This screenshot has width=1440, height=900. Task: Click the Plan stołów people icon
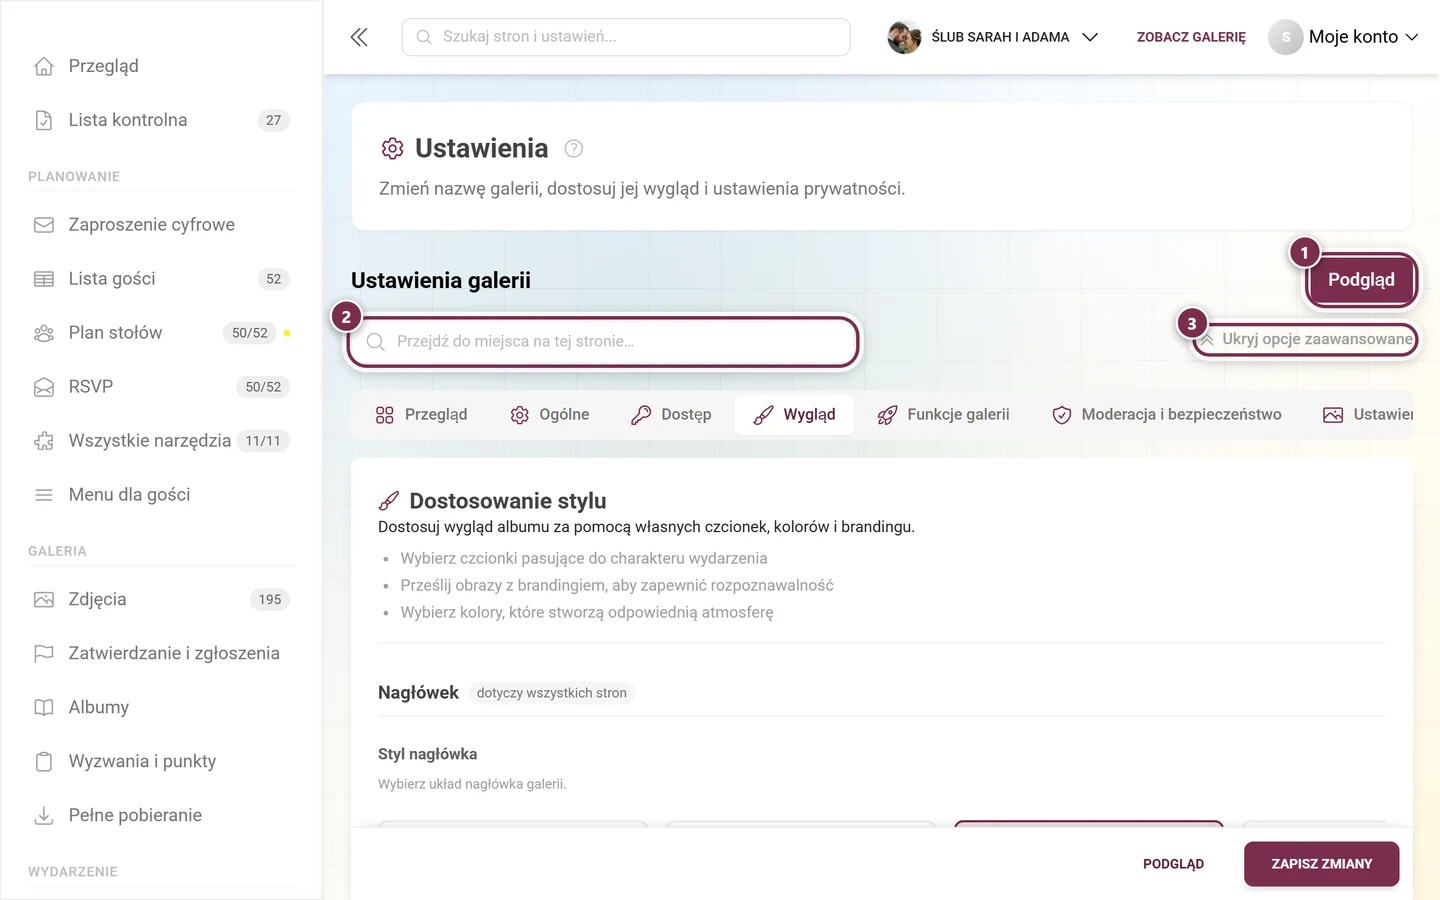click(44, 333)
